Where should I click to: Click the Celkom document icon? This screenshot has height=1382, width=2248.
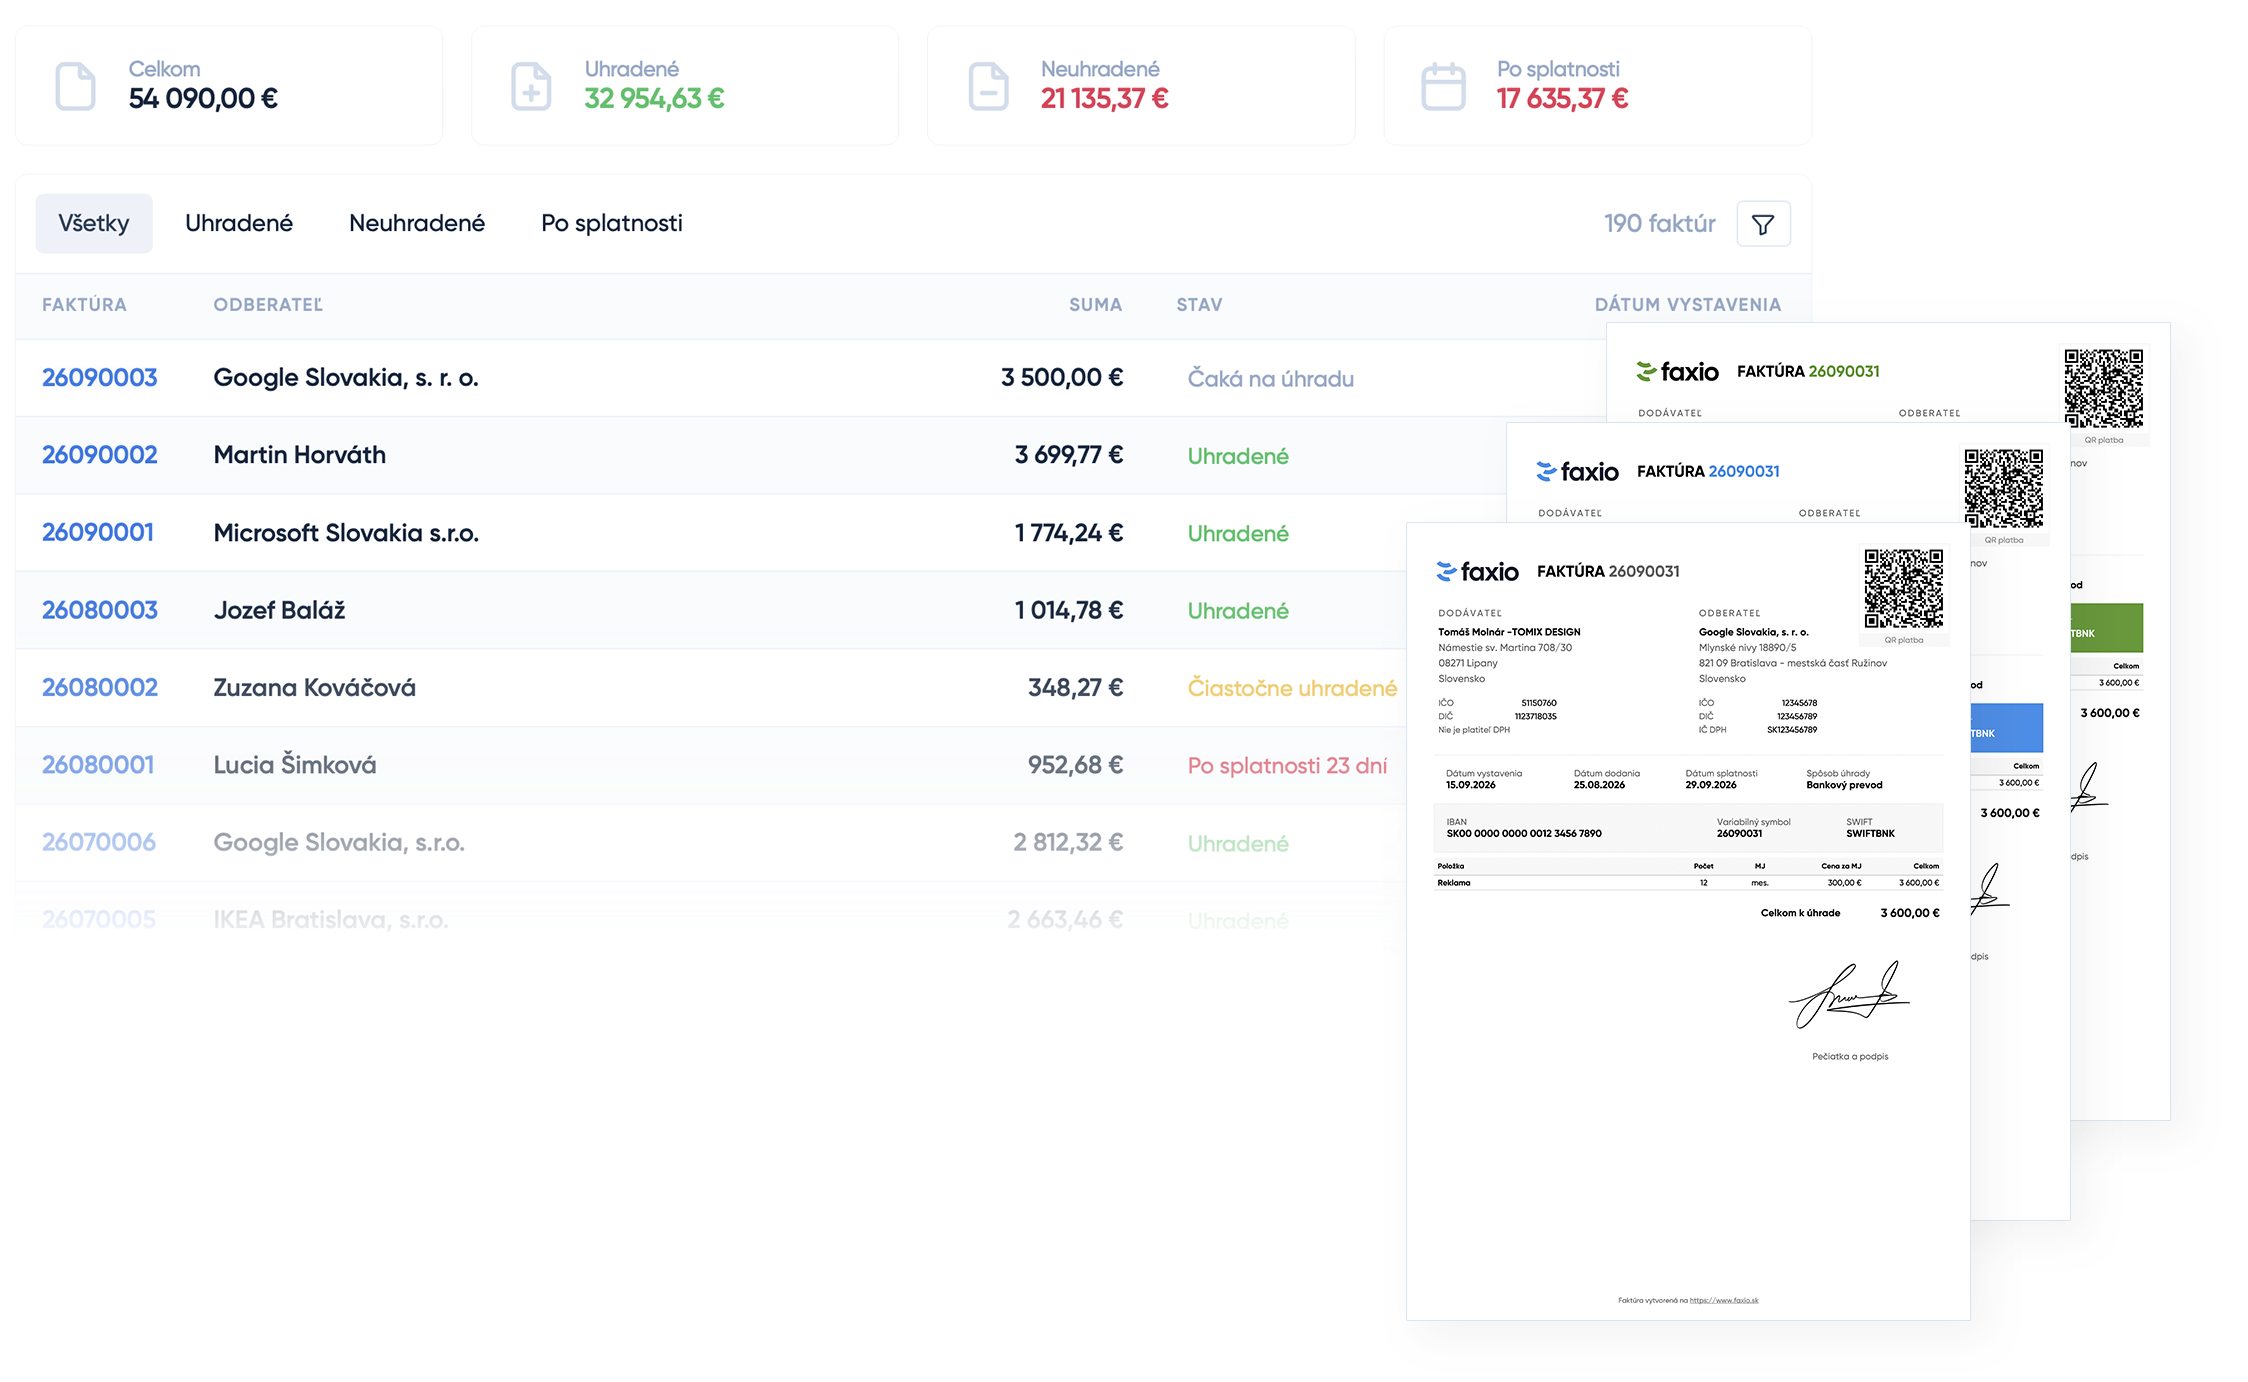75,86
